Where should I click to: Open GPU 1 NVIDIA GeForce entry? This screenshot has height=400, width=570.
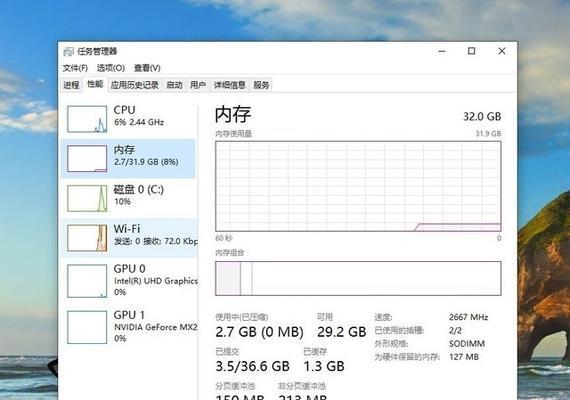(128, 327)
